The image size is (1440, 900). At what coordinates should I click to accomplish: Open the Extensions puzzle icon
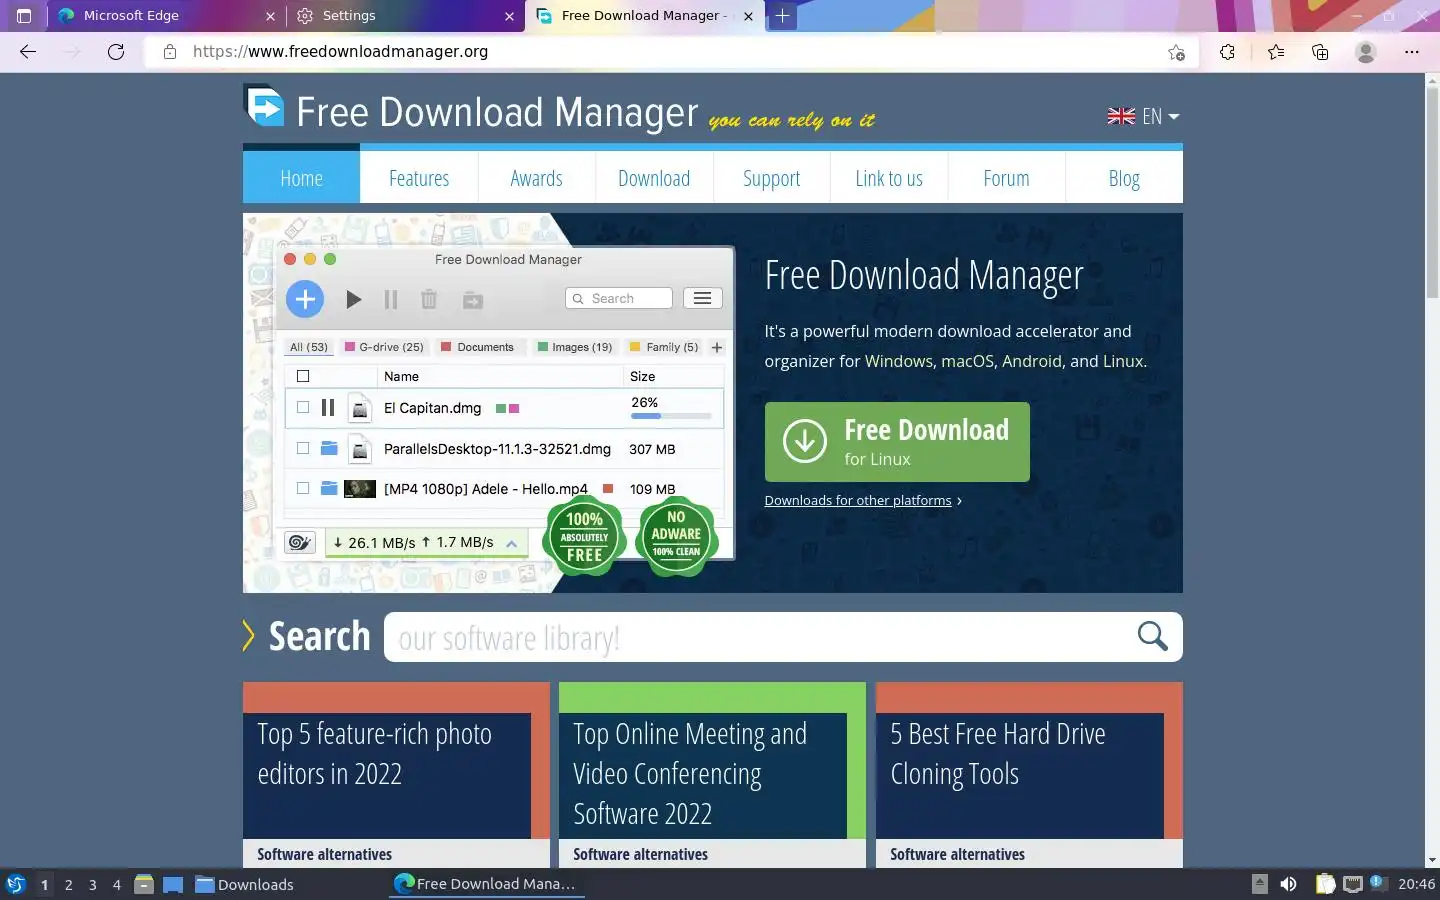pyautogui.click(x=1227, y=52)
